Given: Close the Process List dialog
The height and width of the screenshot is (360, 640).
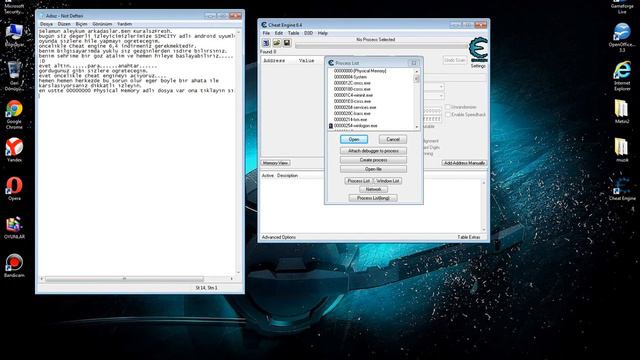Looking at the screenshot, I should point(414,63).
